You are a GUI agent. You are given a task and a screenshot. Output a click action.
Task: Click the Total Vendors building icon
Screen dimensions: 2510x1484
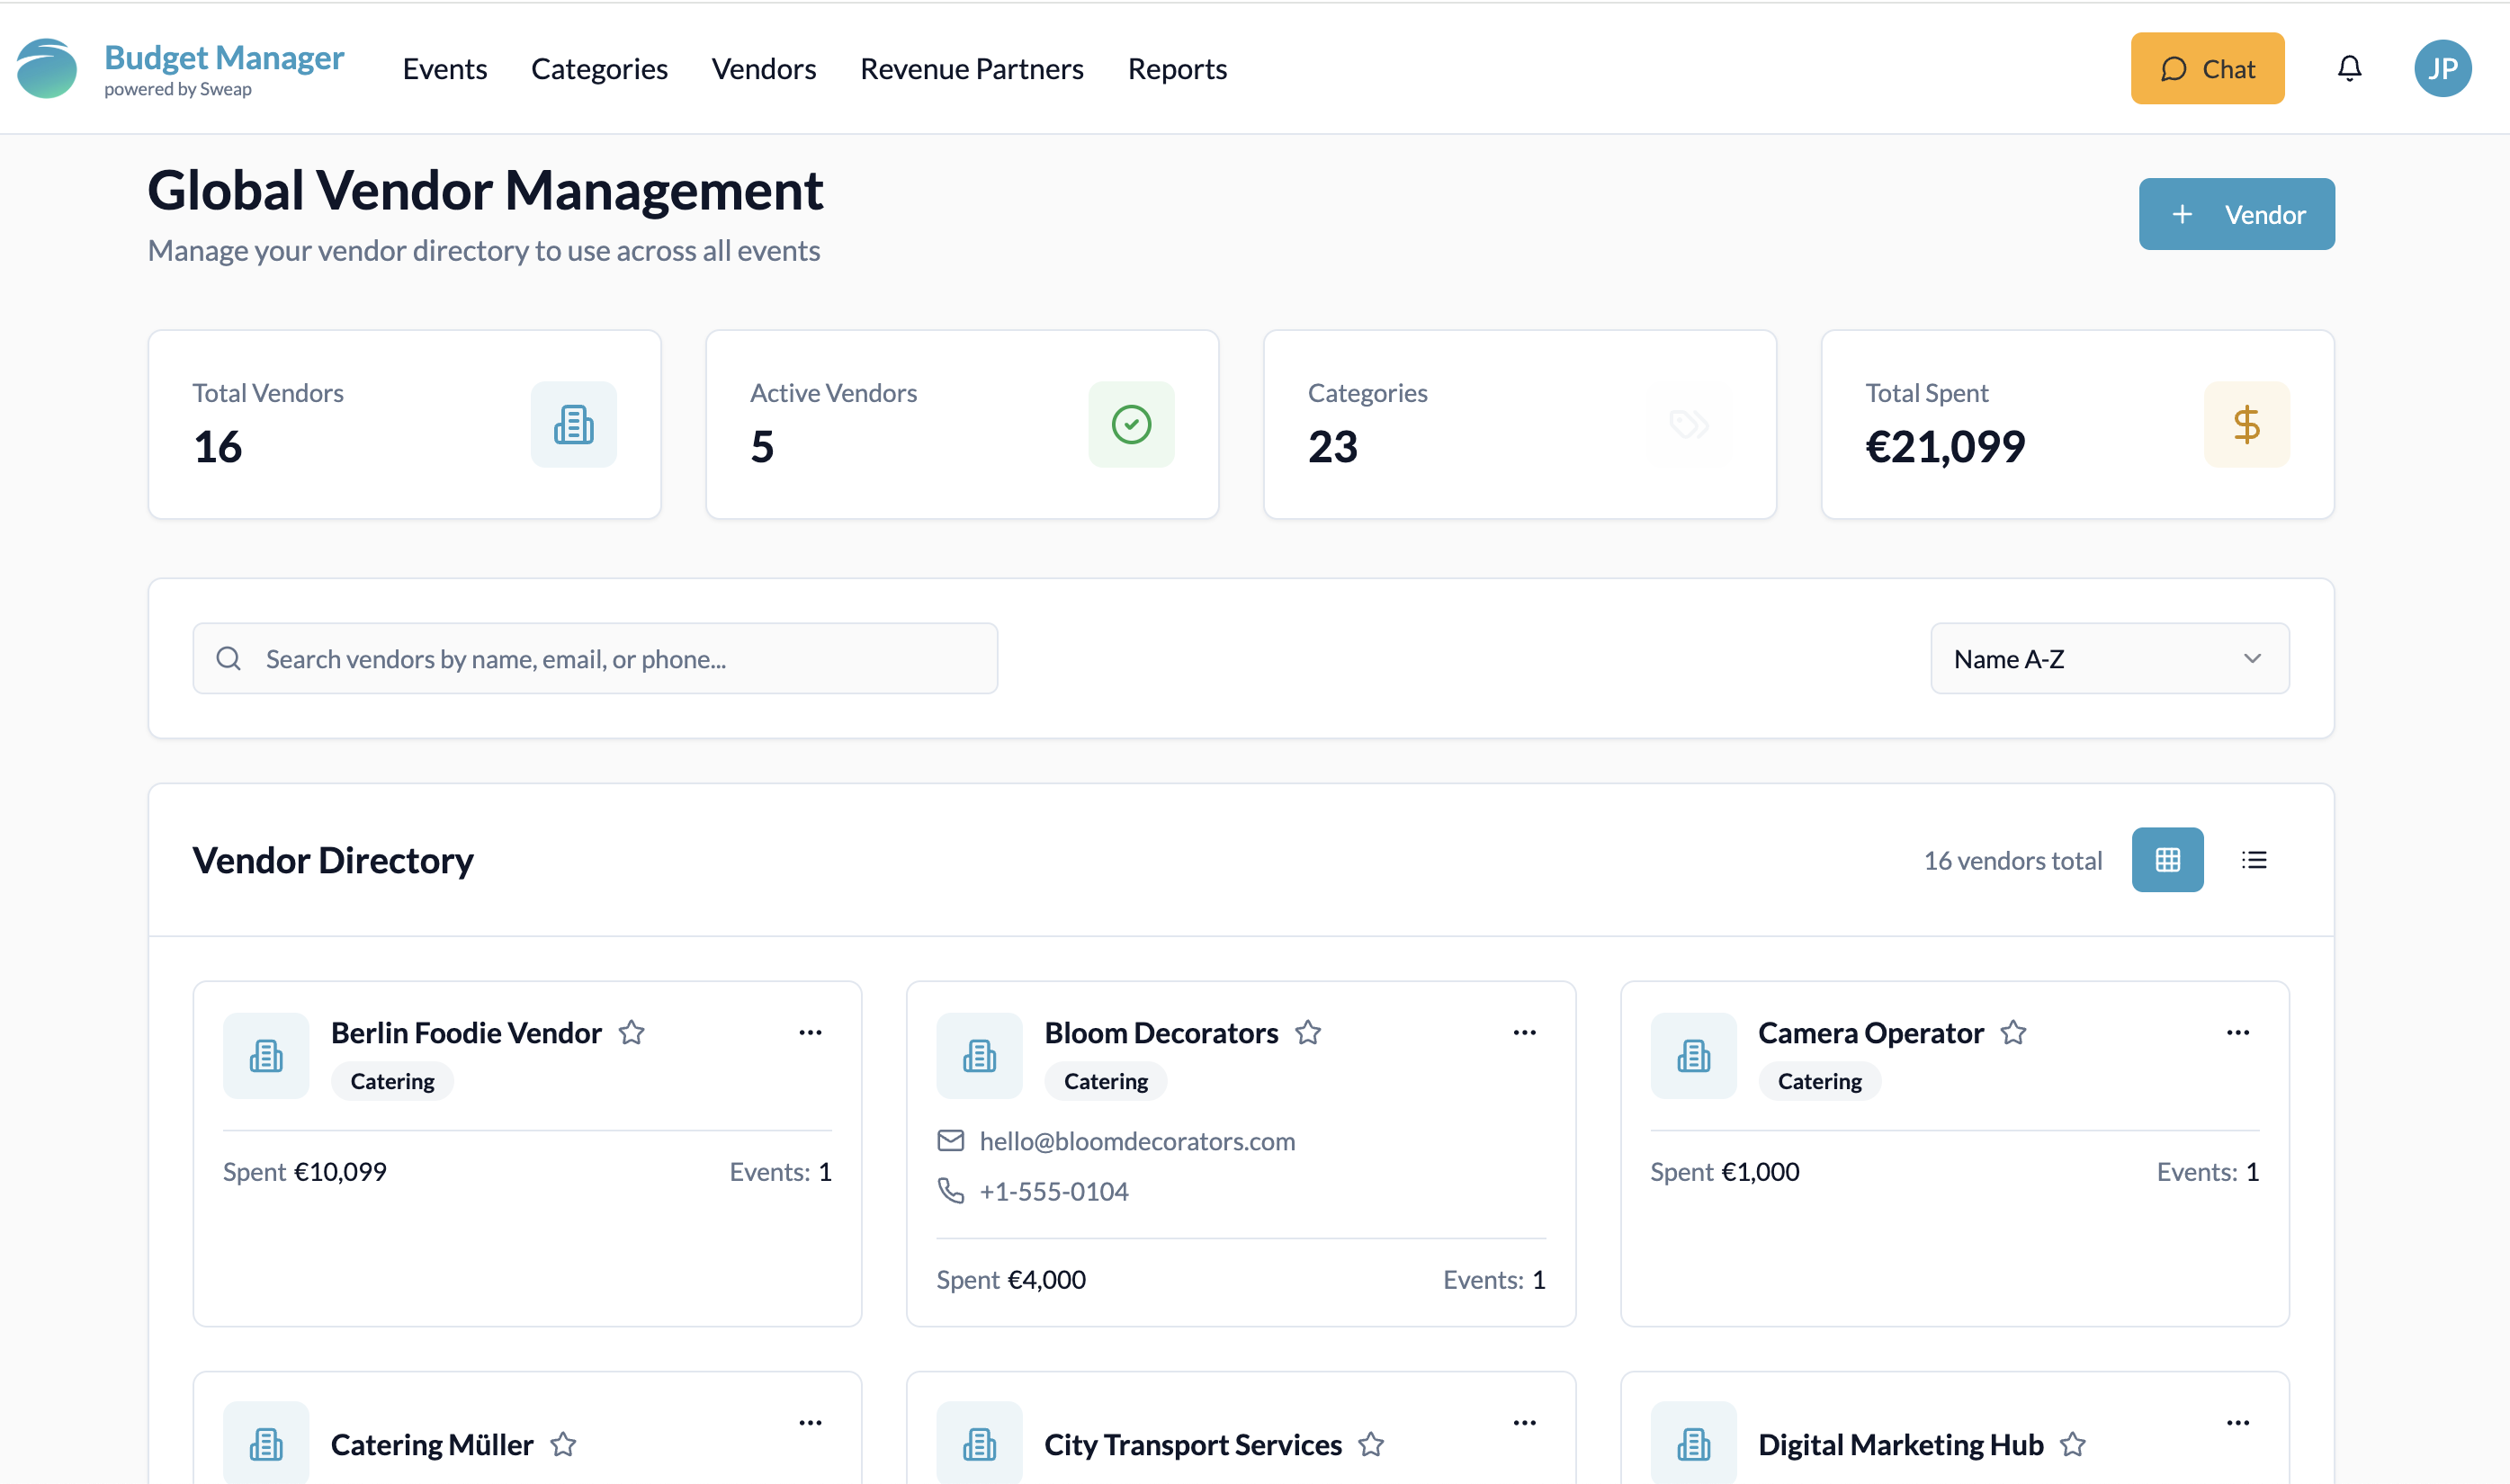(573, 424)
